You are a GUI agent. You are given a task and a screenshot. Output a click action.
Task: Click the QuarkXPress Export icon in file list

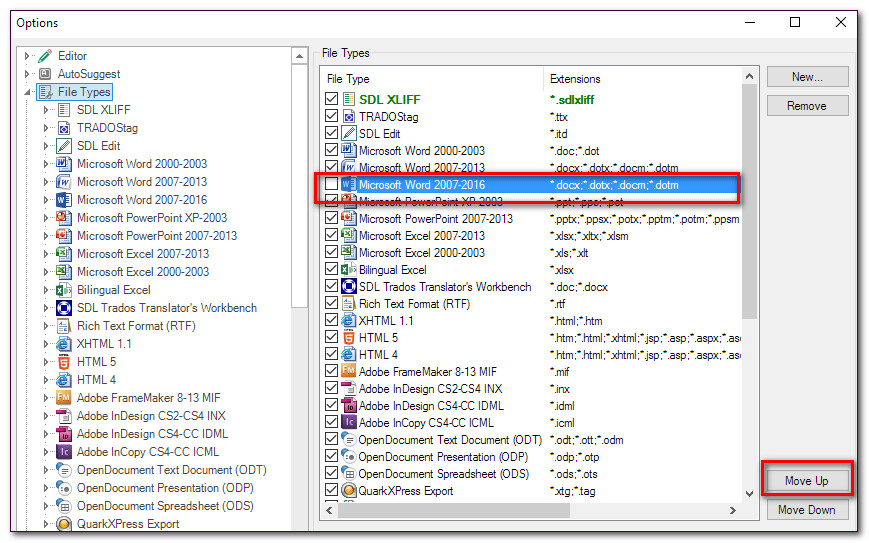pyautogui.click(x=349, y=491)
